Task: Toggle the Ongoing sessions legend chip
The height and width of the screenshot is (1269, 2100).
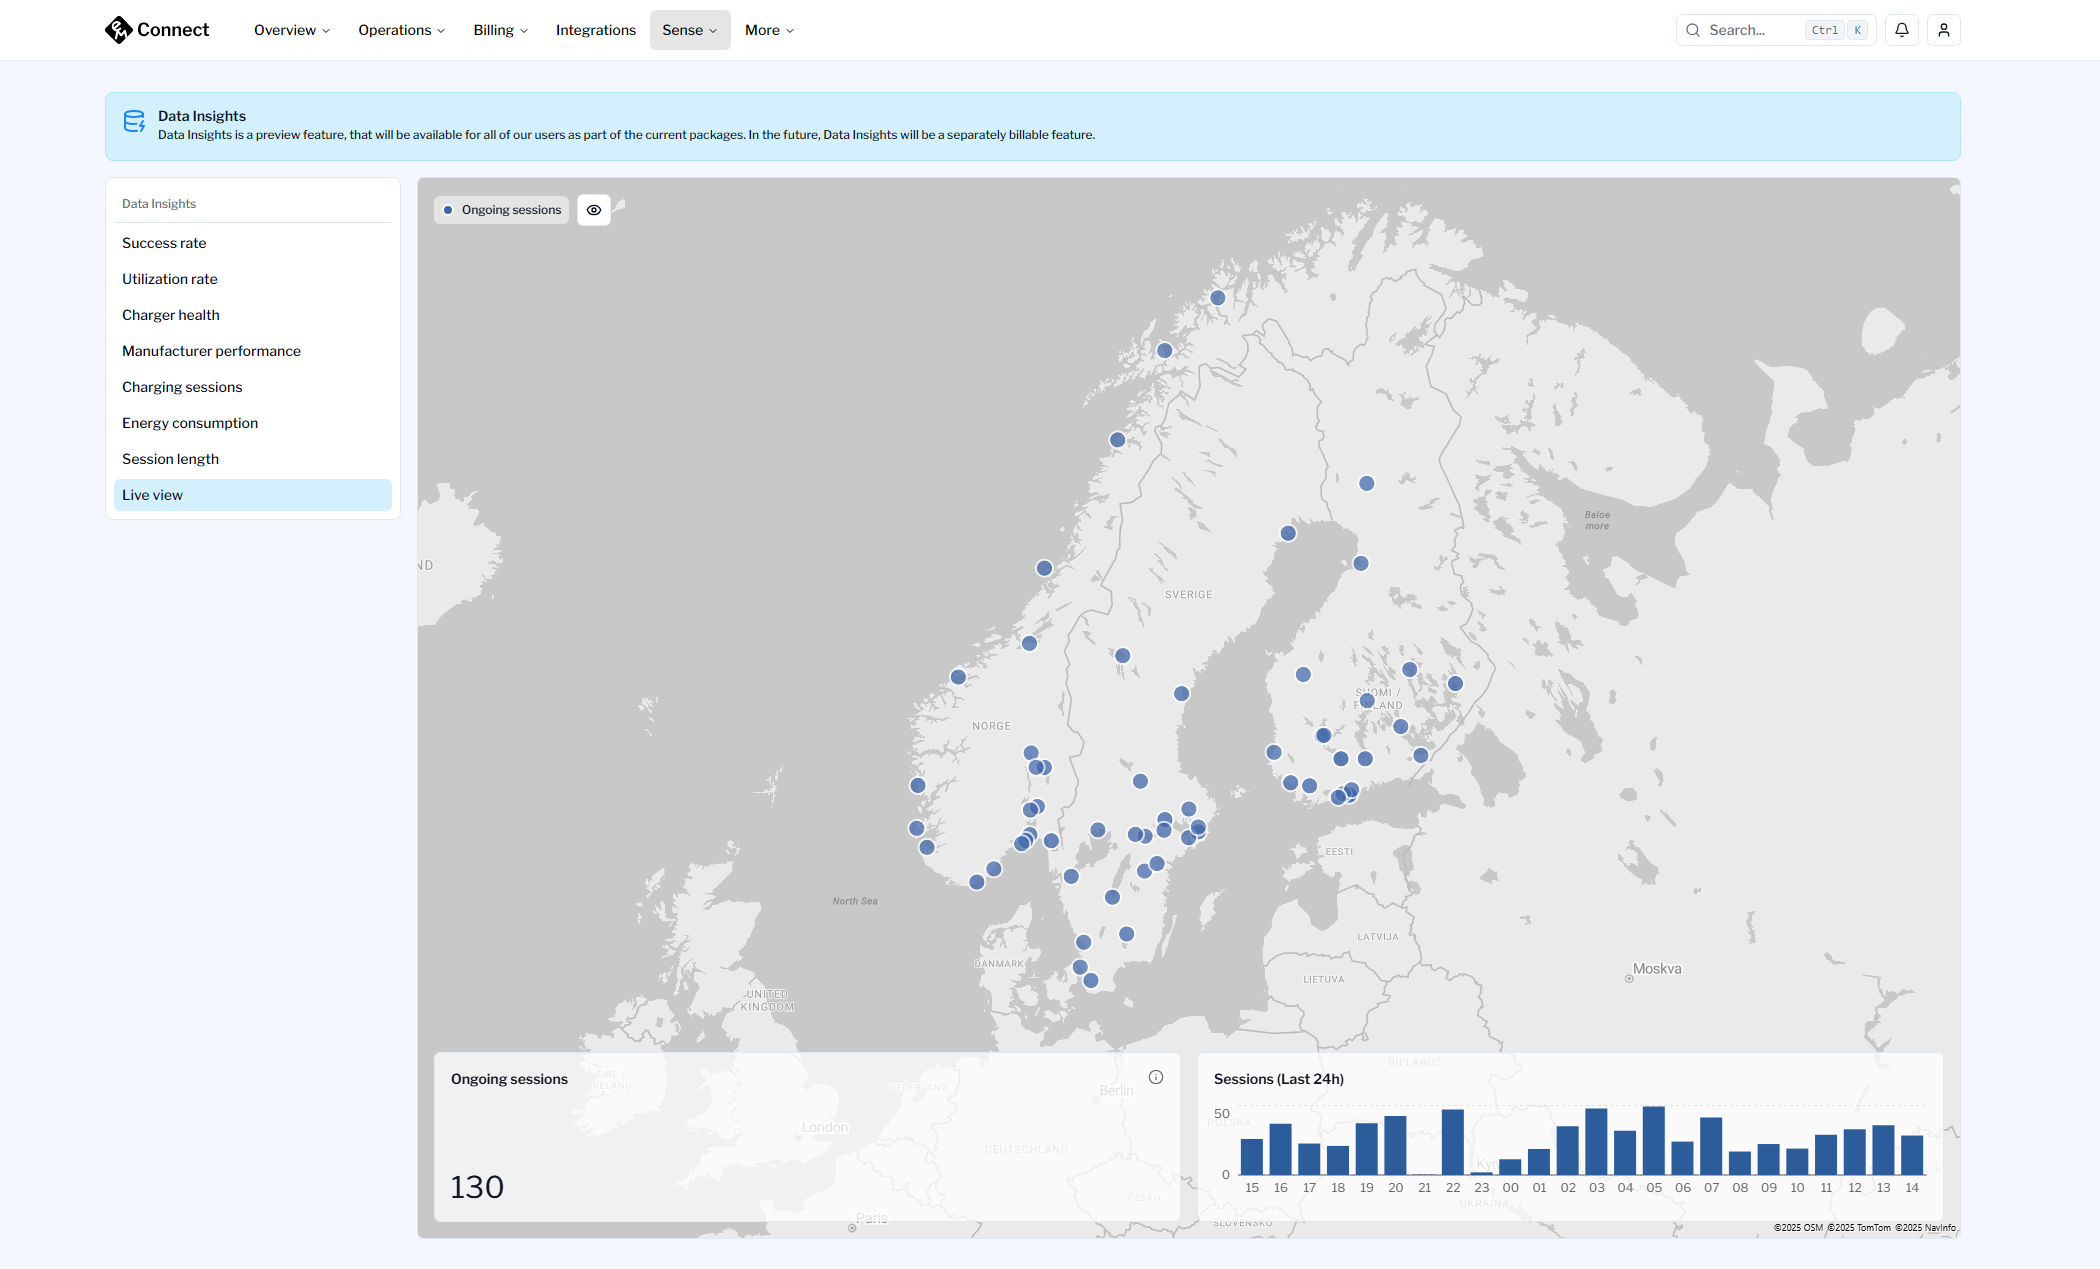Action: pyautogui.click(x=502, y=210)
